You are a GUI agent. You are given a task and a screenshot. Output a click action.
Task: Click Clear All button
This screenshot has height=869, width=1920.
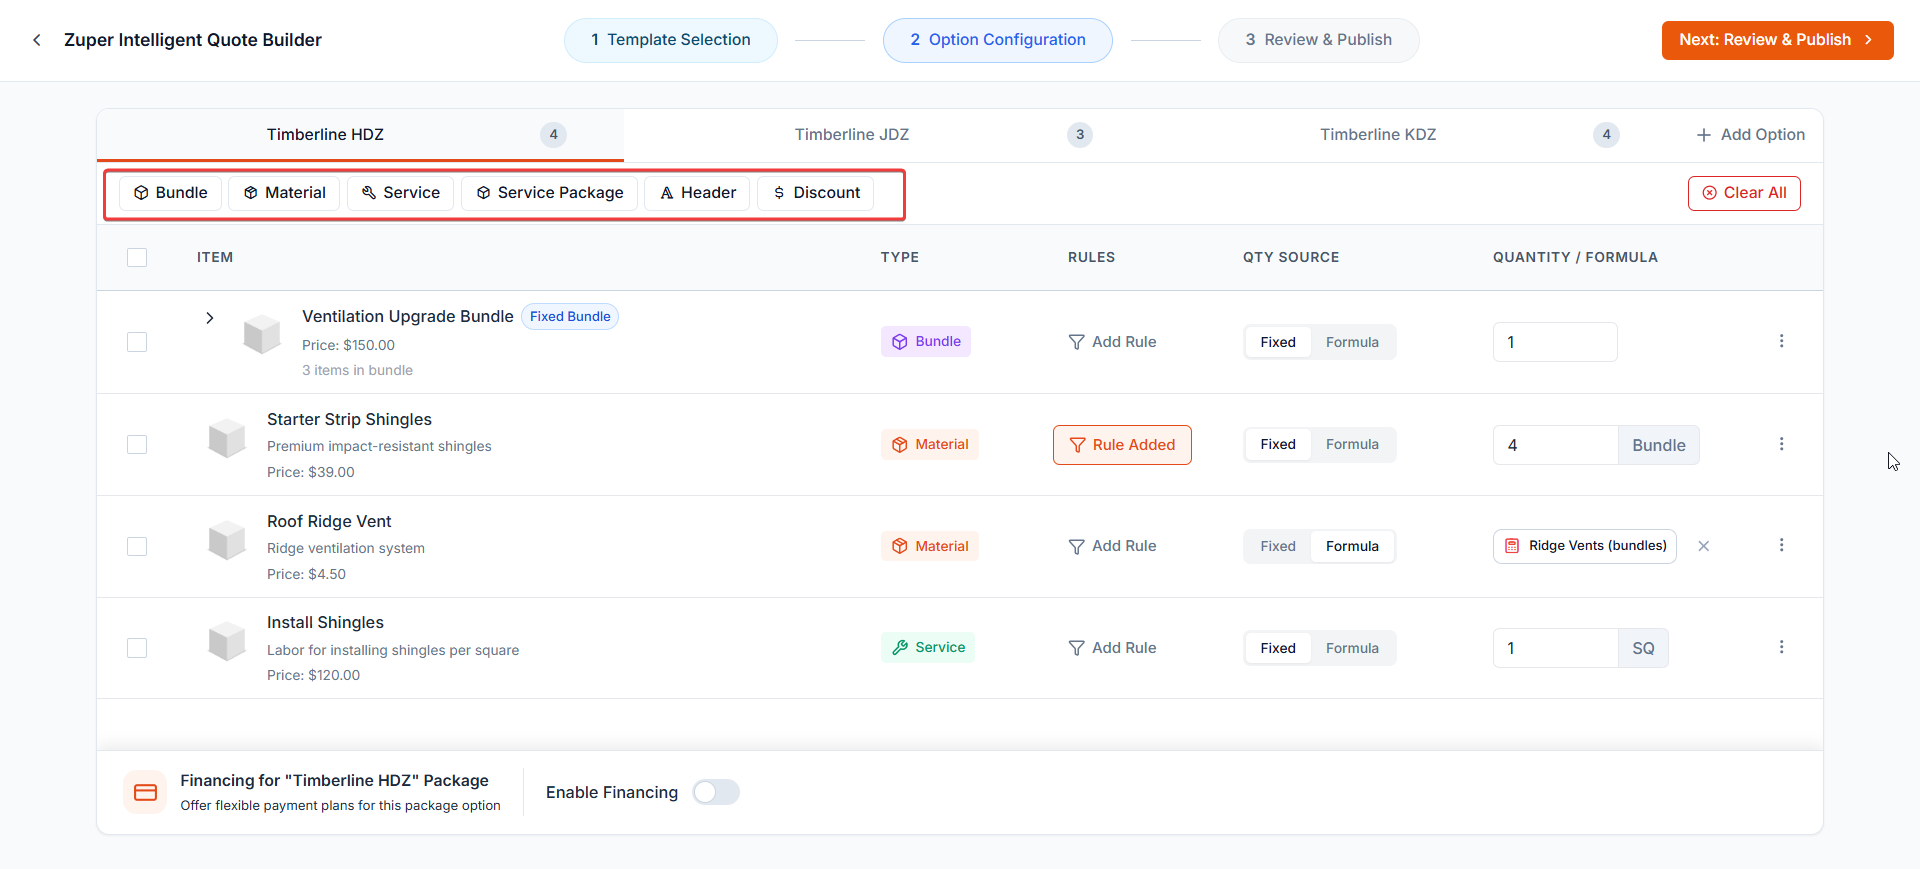click(1744, 193)
